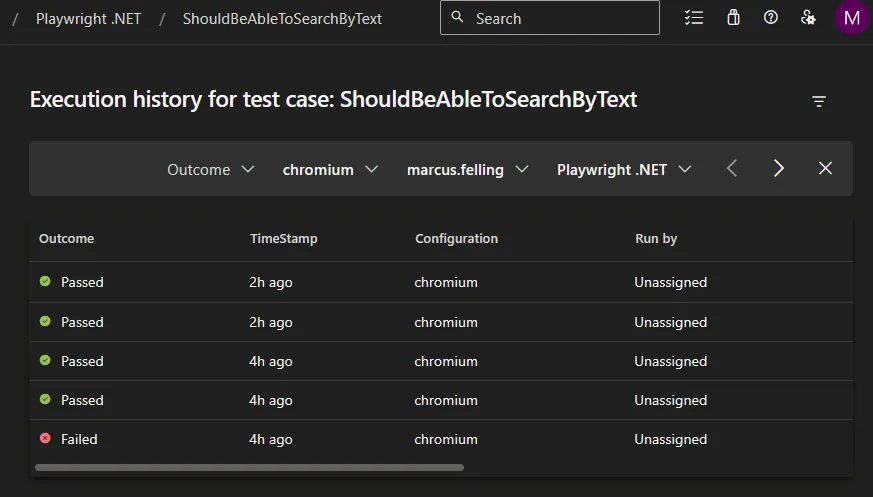
Task: Expand the marcus.felling filter dropdown
Action: pyautogui.click(x=467, y=170)
